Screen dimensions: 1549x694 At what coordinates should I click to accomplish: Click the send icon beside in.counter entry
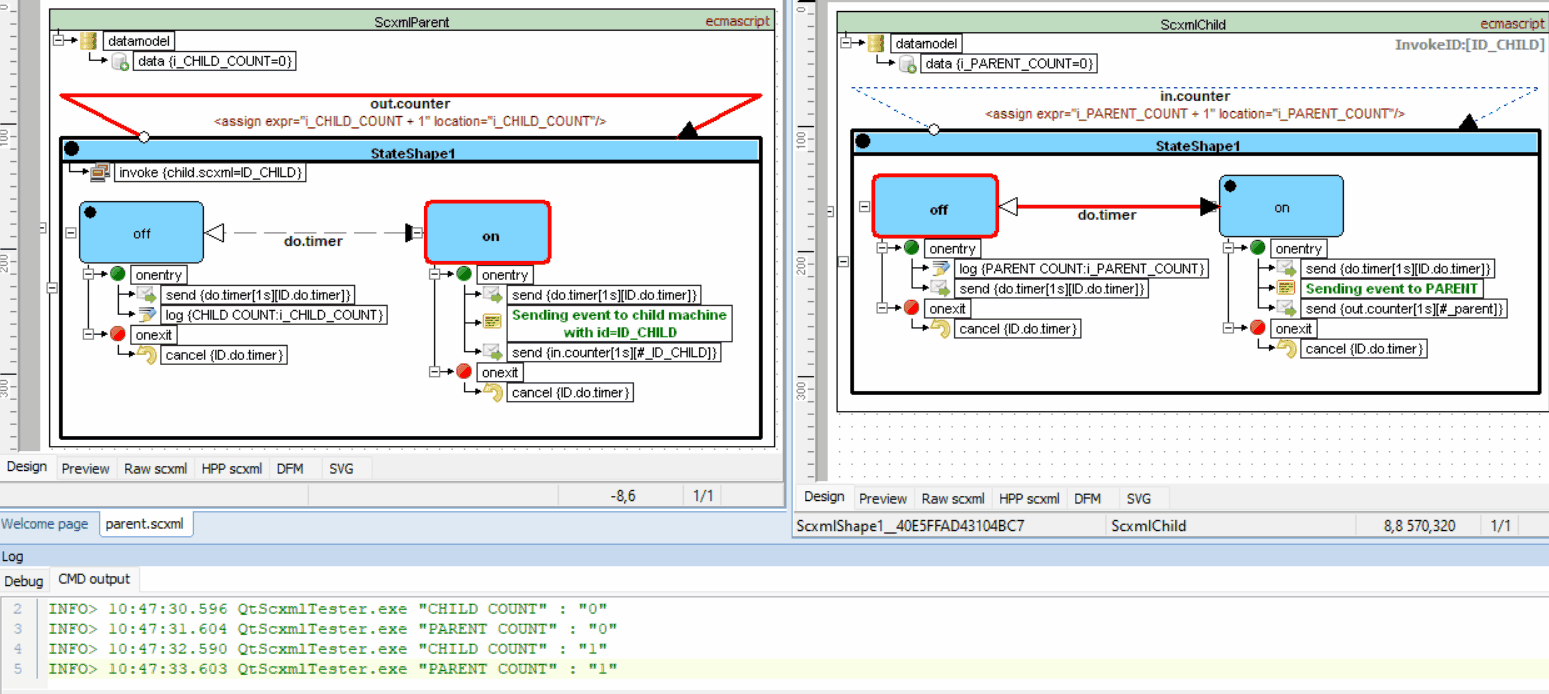pyautogui.click(x=492, y=352)
